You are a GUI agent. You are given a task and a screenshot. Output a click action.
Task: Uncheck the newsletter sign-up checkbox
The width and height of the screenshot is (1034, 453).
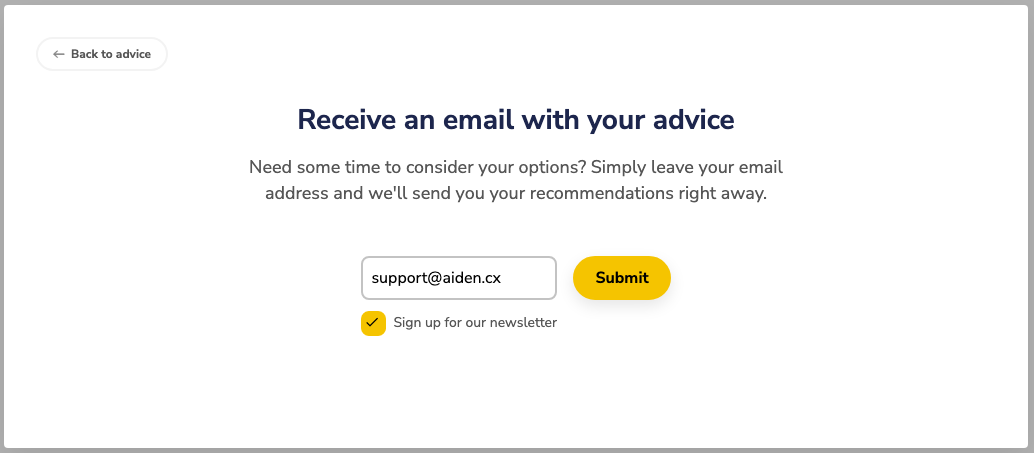point(373,323)
